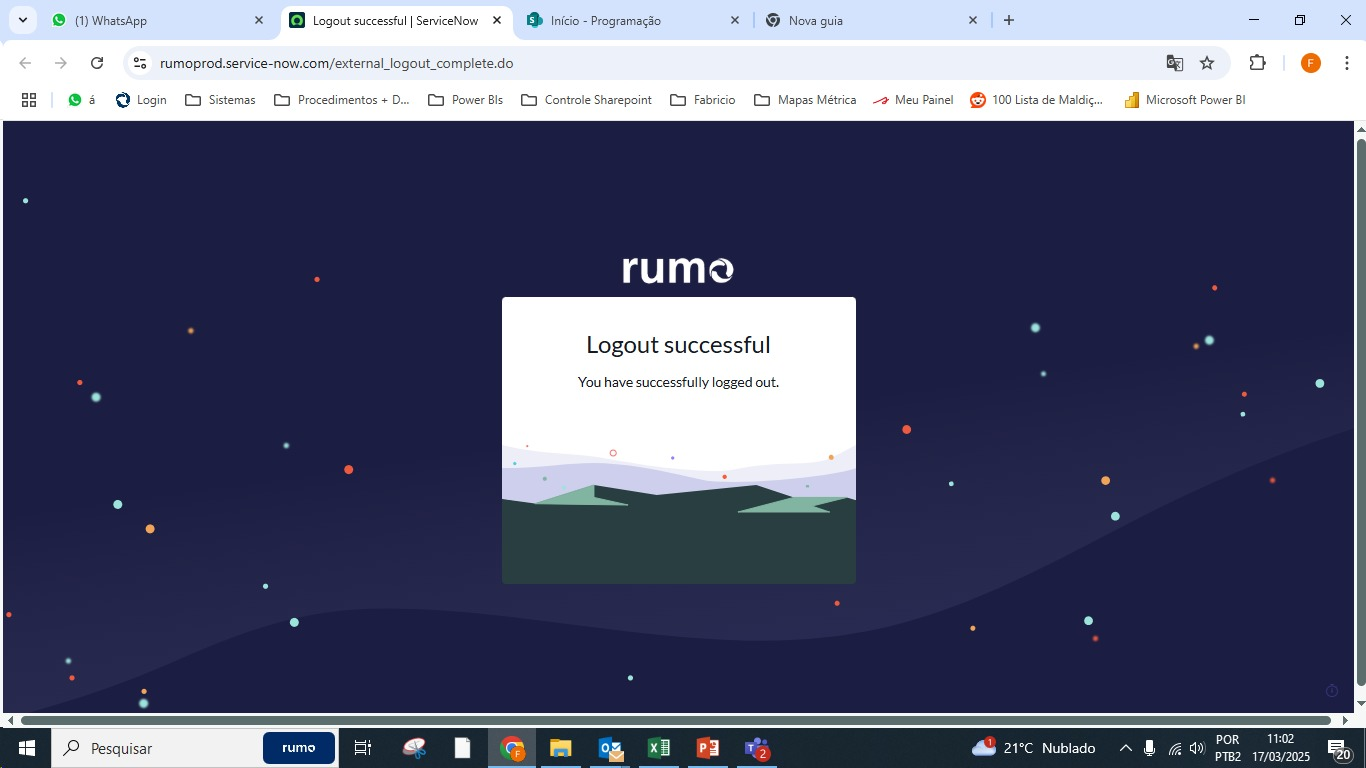The width and height of the screenshot is (1366, 768).
Task: Open the volume speaker tray icon
Action: [1197, 748]
